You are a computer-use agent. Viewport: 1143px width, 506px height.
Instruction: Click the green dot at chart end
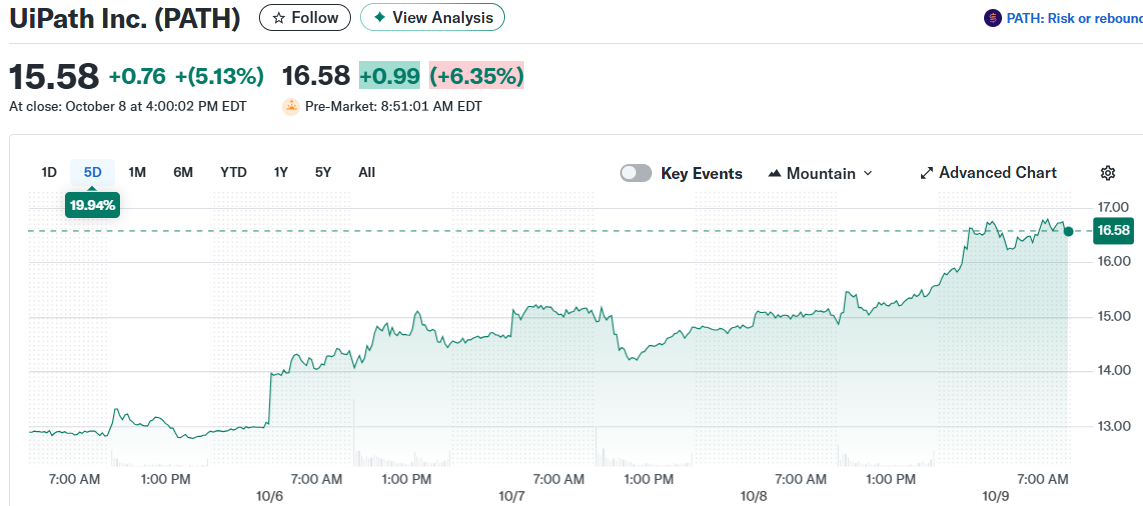click(1069, 231)
